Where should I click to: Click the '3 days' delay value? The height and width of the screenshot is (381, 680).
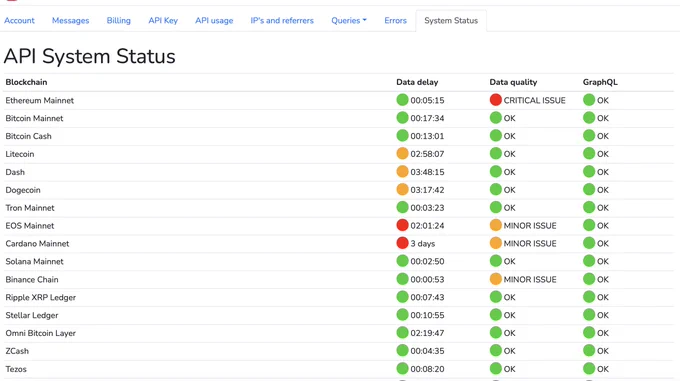click(422, 244)
